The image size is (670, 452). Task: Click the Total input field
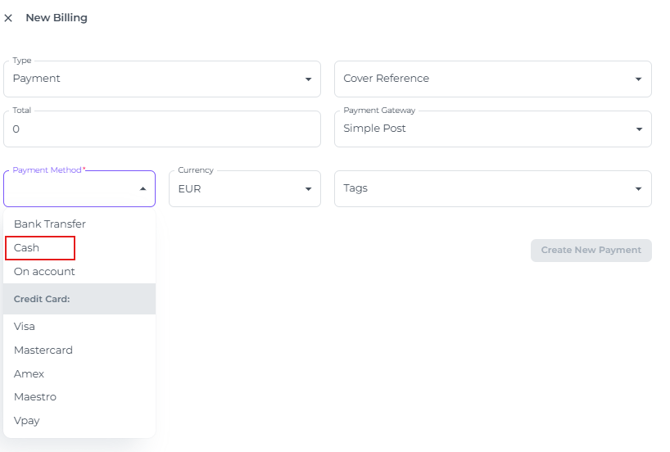point(161,129)
